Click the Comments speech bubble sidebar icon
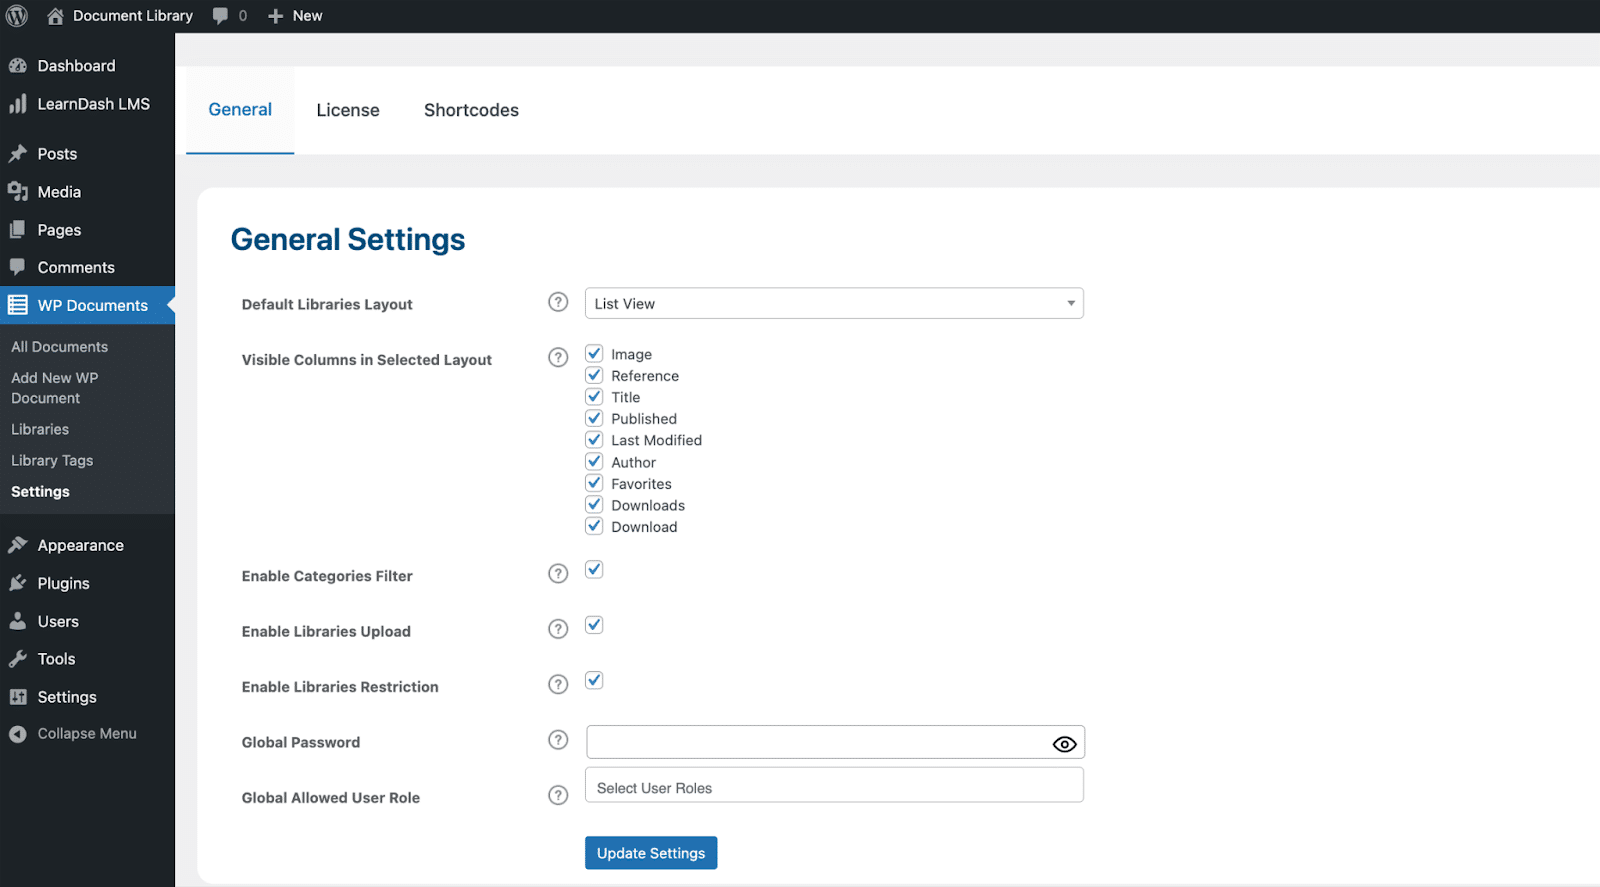This screenshot has width=1600, height=887. (x=17, y=267)
